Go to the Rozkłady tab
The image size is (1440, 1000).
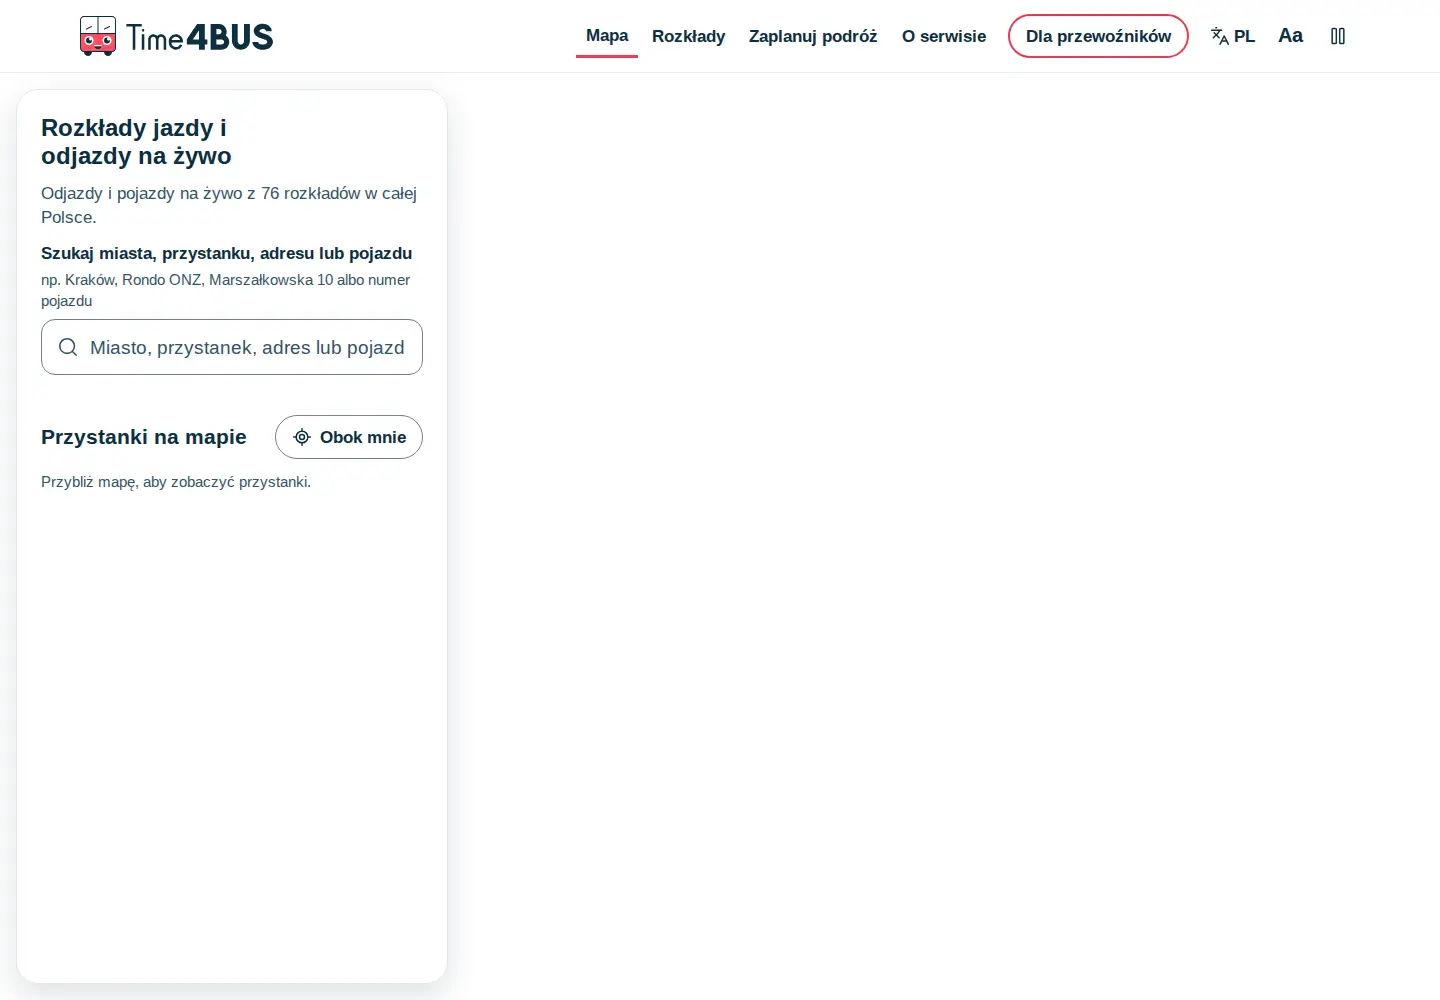click(689, 36)
